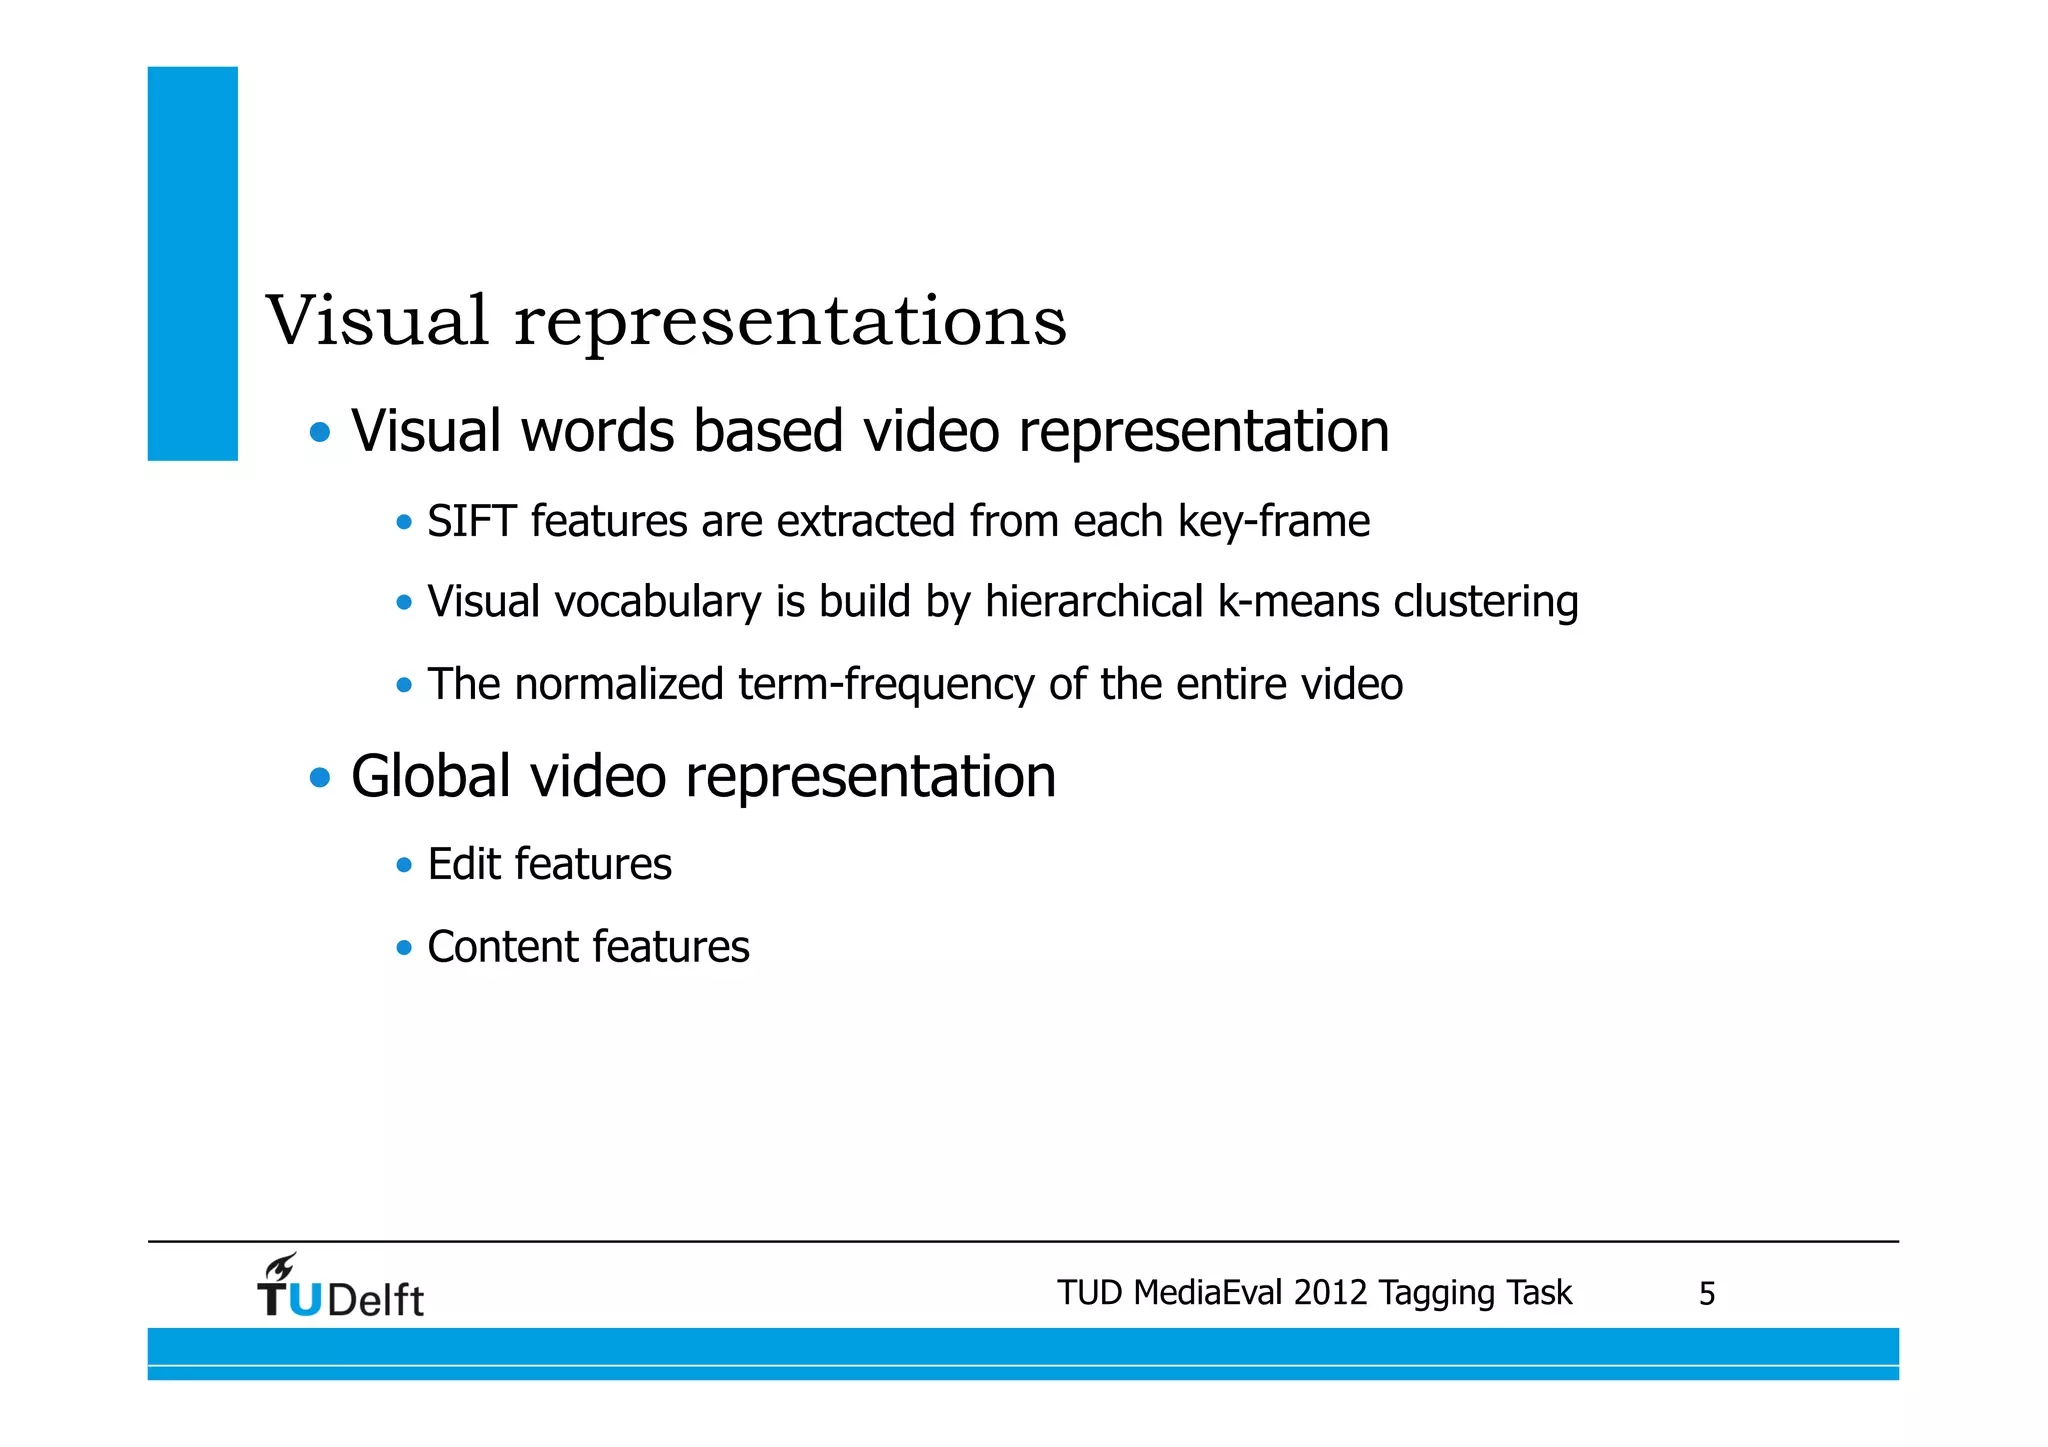Click 'Visual words based video representation' bullet

(870, 431)
